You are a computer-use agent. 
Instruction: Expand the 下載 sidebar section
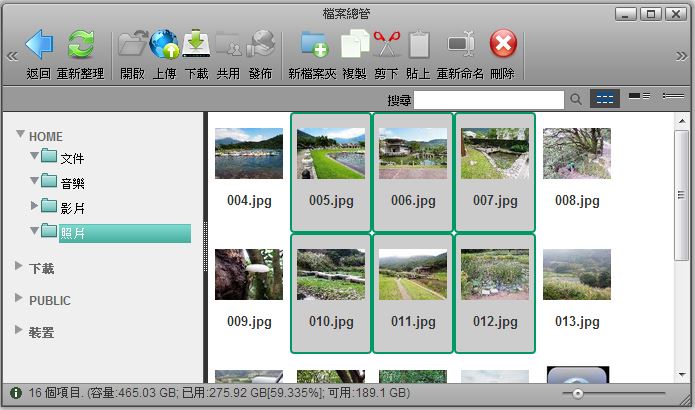point(20,268)
